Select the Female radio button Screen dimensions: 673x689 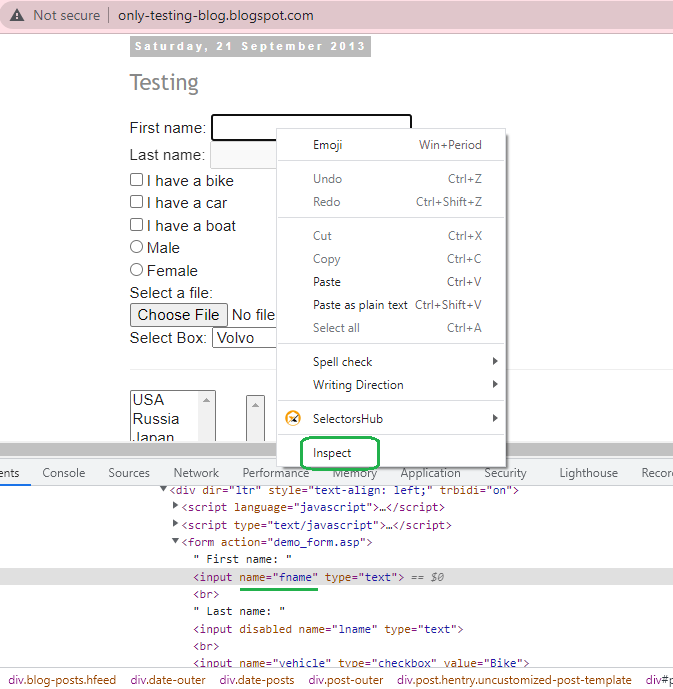pos(136,269)
